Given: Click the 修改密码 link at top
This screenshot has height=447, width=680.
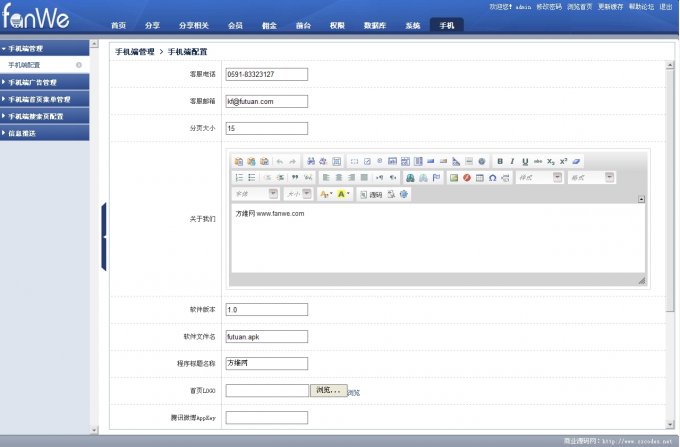Looking at the screenshot, I should click(549, 7).
